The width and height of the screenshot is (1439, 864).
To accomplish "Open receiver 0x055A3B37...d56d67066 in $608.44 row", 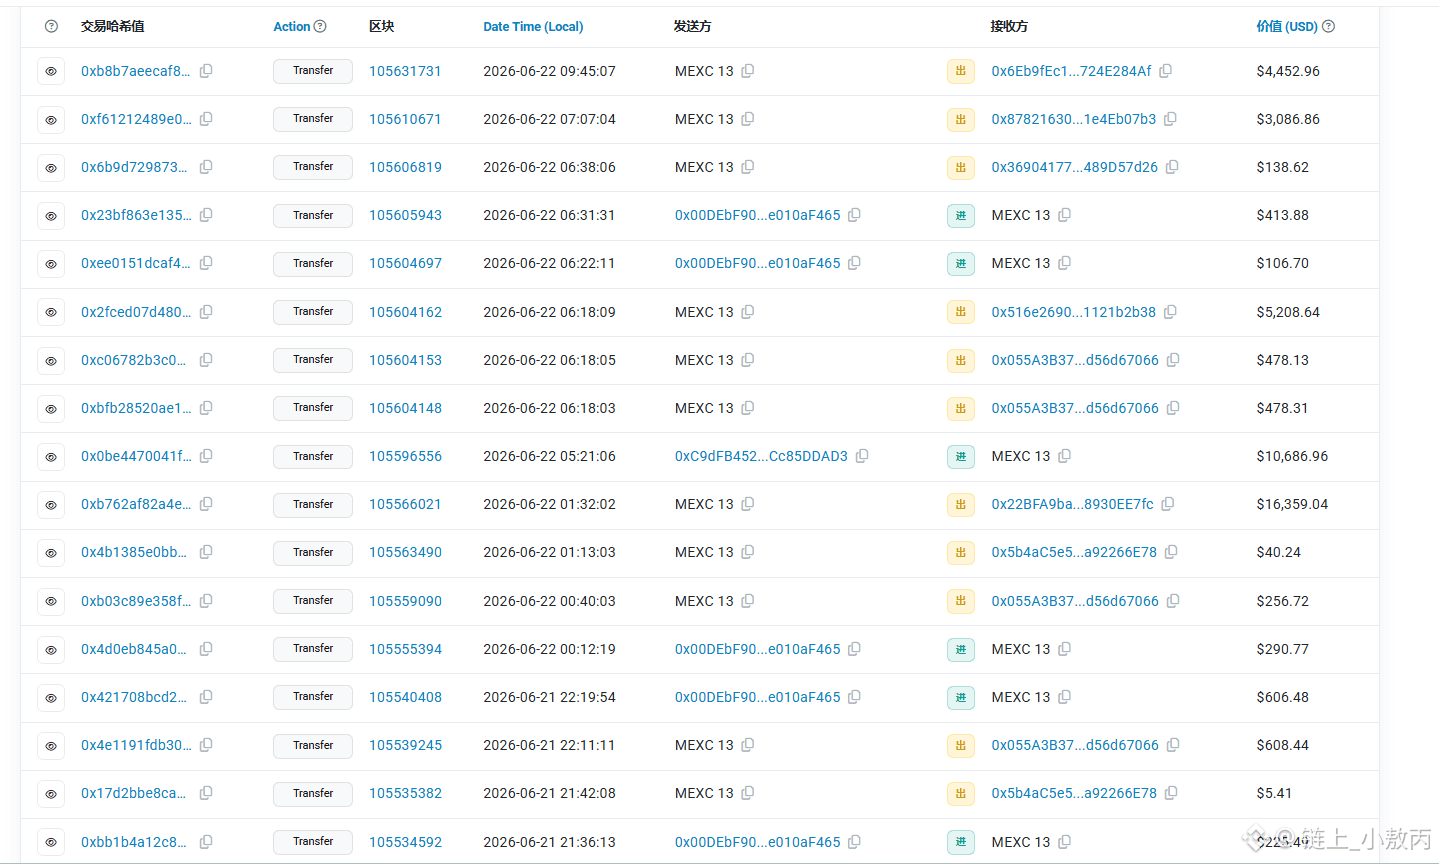I will pyautogui.click(x=1075, y=745).
